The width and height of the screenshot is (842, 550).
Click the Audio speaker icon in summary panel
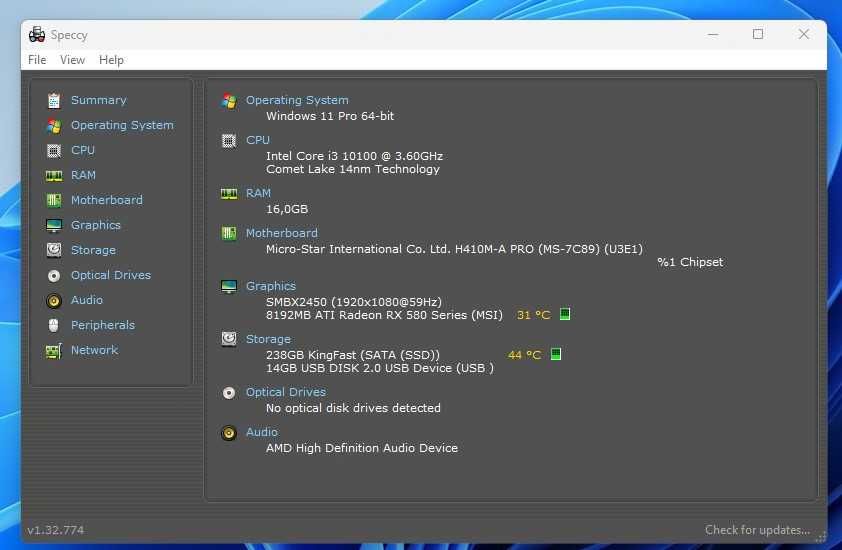pos(229,433)
